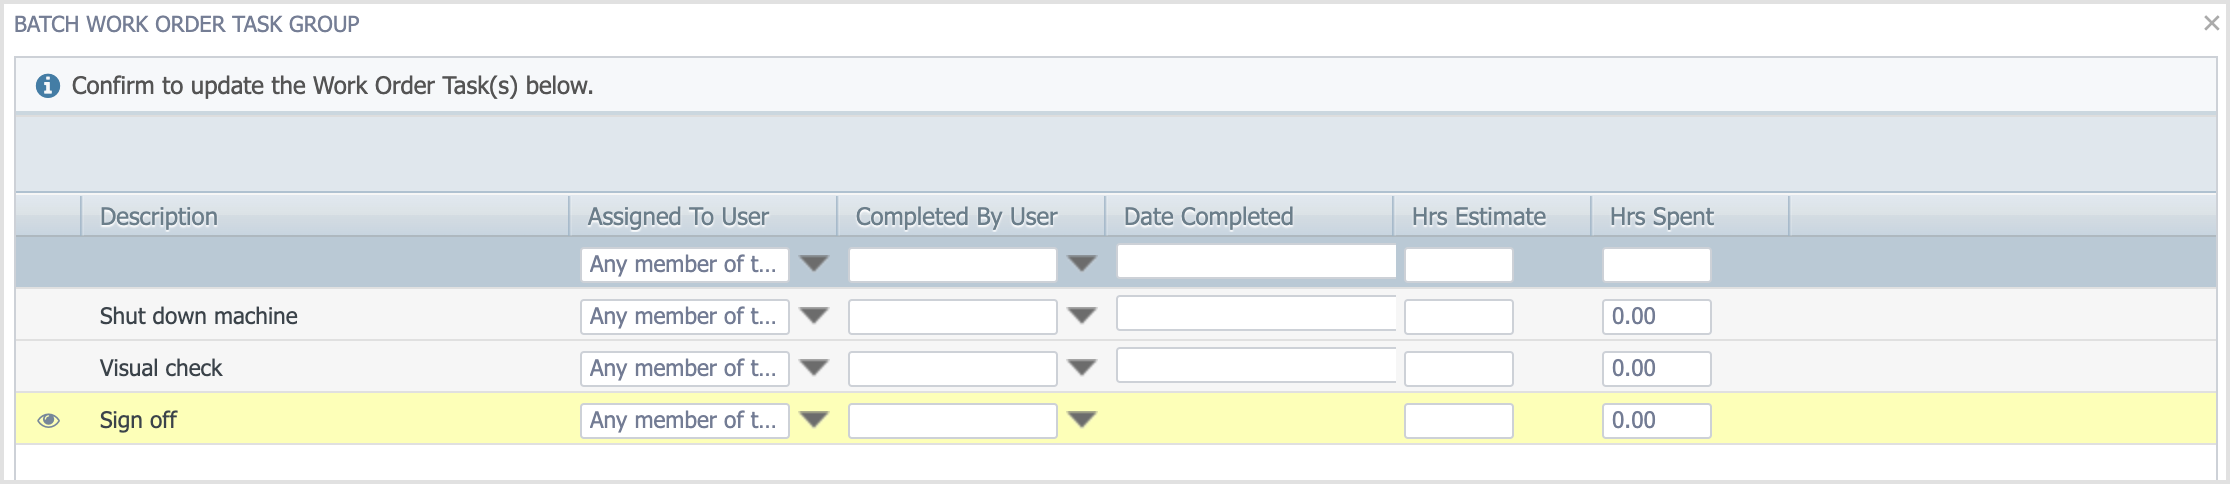This screenshot has width=2230, height=484.
Task: Open the batch header Assigned To User dropdown arrow
Action: (815, 264)
